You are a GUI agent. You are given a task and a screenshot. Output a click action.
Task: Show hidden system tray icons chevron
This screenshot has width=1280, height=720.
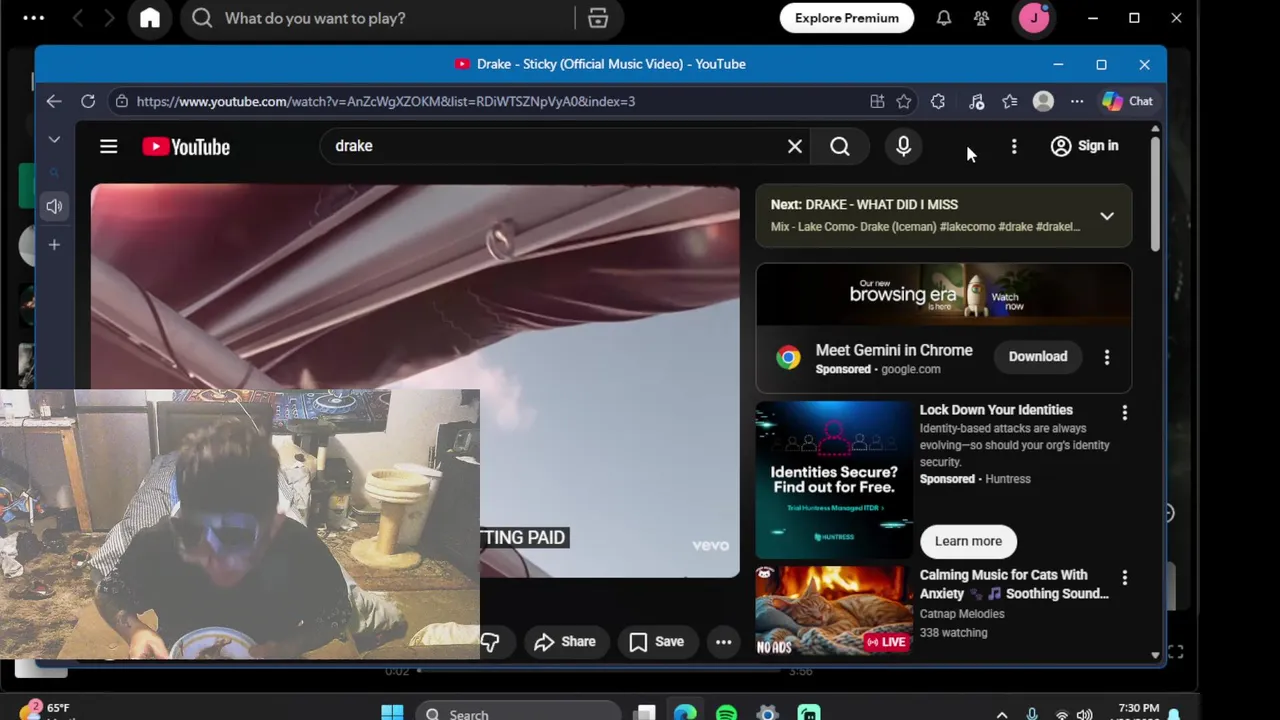(1002, 714)
